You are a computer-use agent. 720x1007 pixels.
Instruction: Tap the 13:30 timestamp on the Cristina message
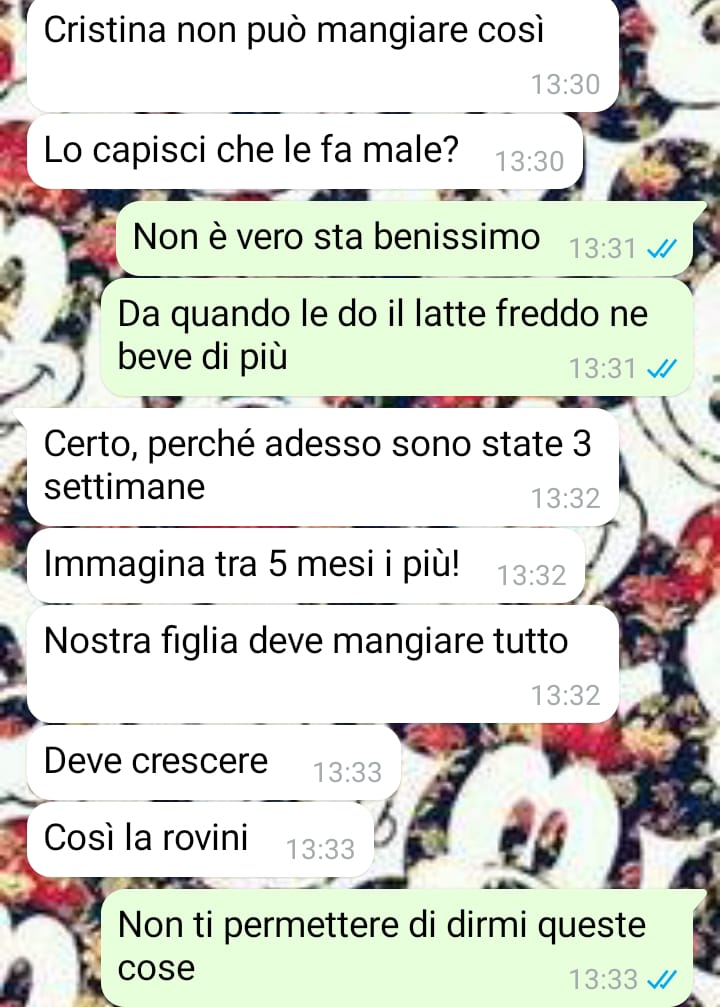pyautogui.click(x=565, y=84)
